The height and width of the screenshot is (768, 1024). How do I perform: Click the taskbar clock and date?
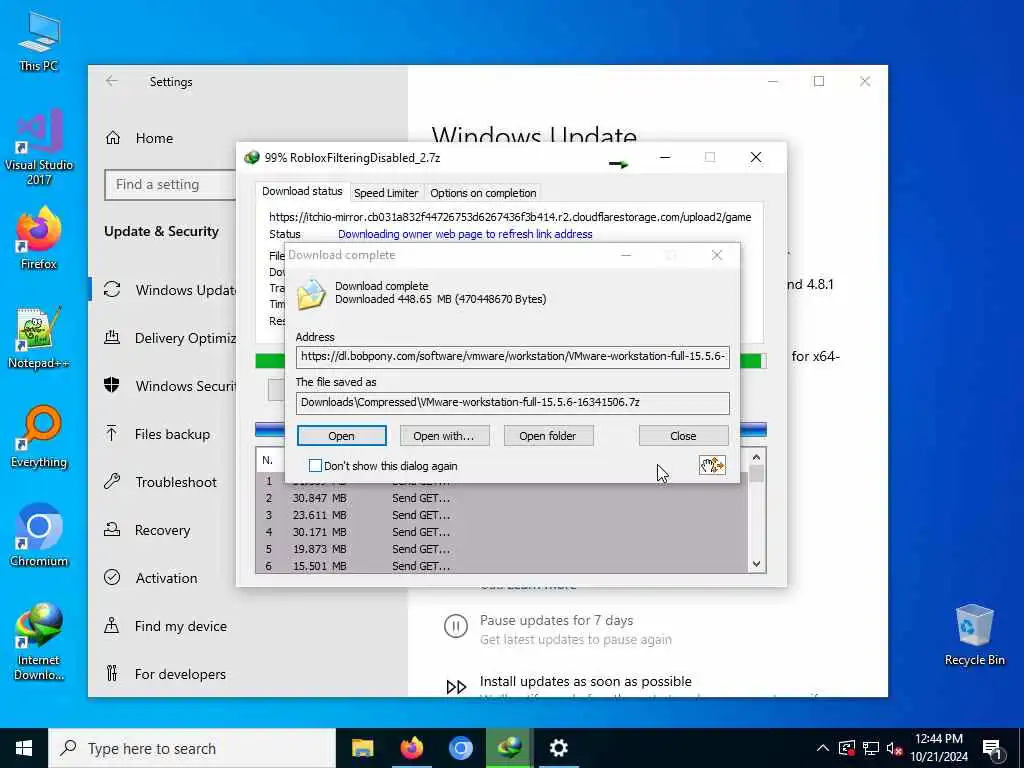click(x=939, y=748)
